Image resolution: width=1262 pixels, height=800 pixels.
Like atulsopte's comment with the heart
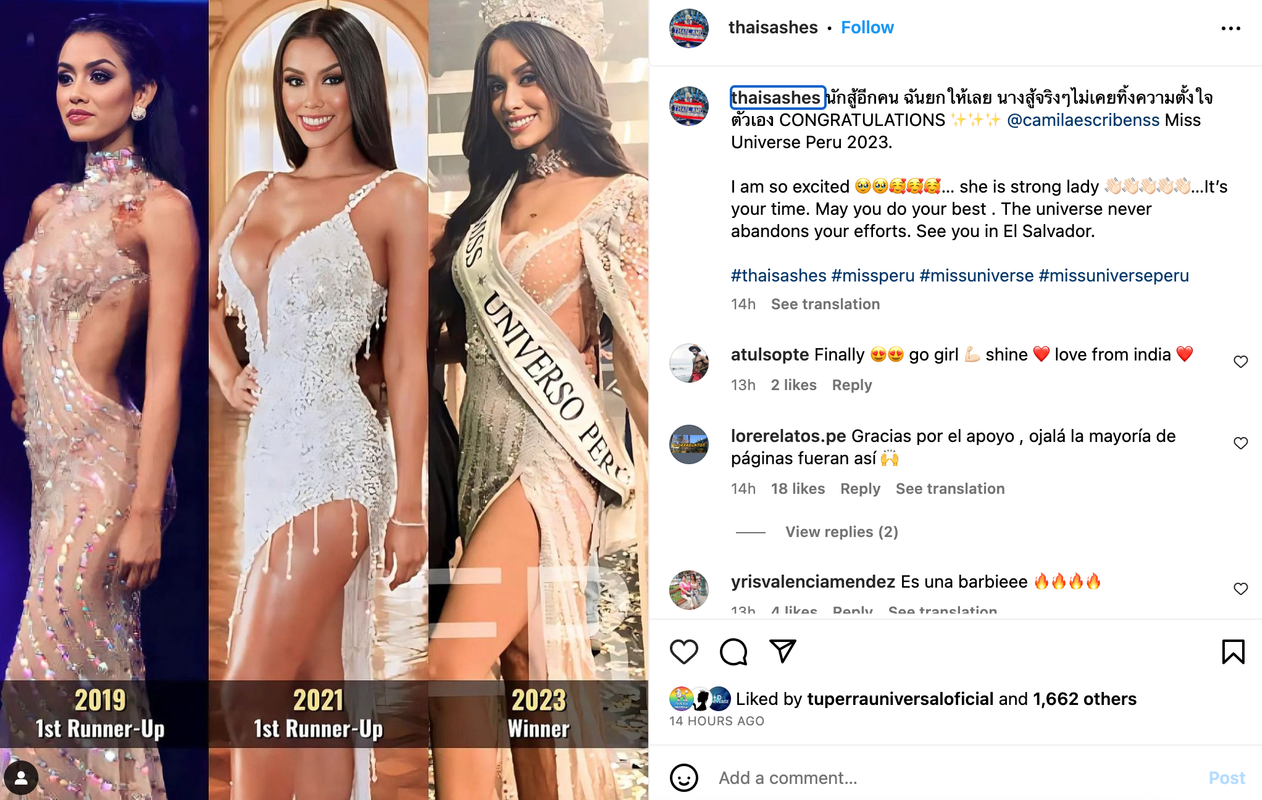coord(1240,362)
